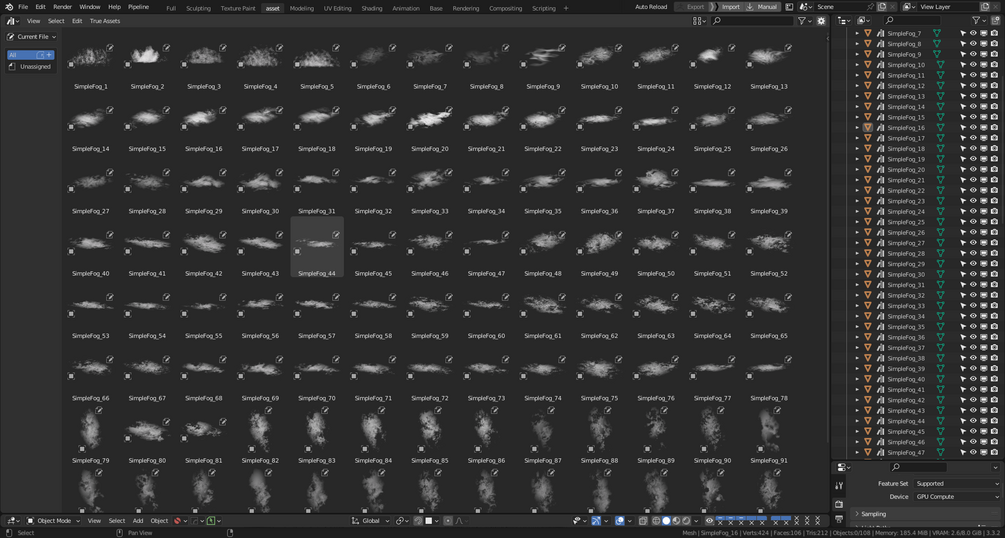Click the output properties tab icon
The image size is (1005, 538).
tap(840, 519)
